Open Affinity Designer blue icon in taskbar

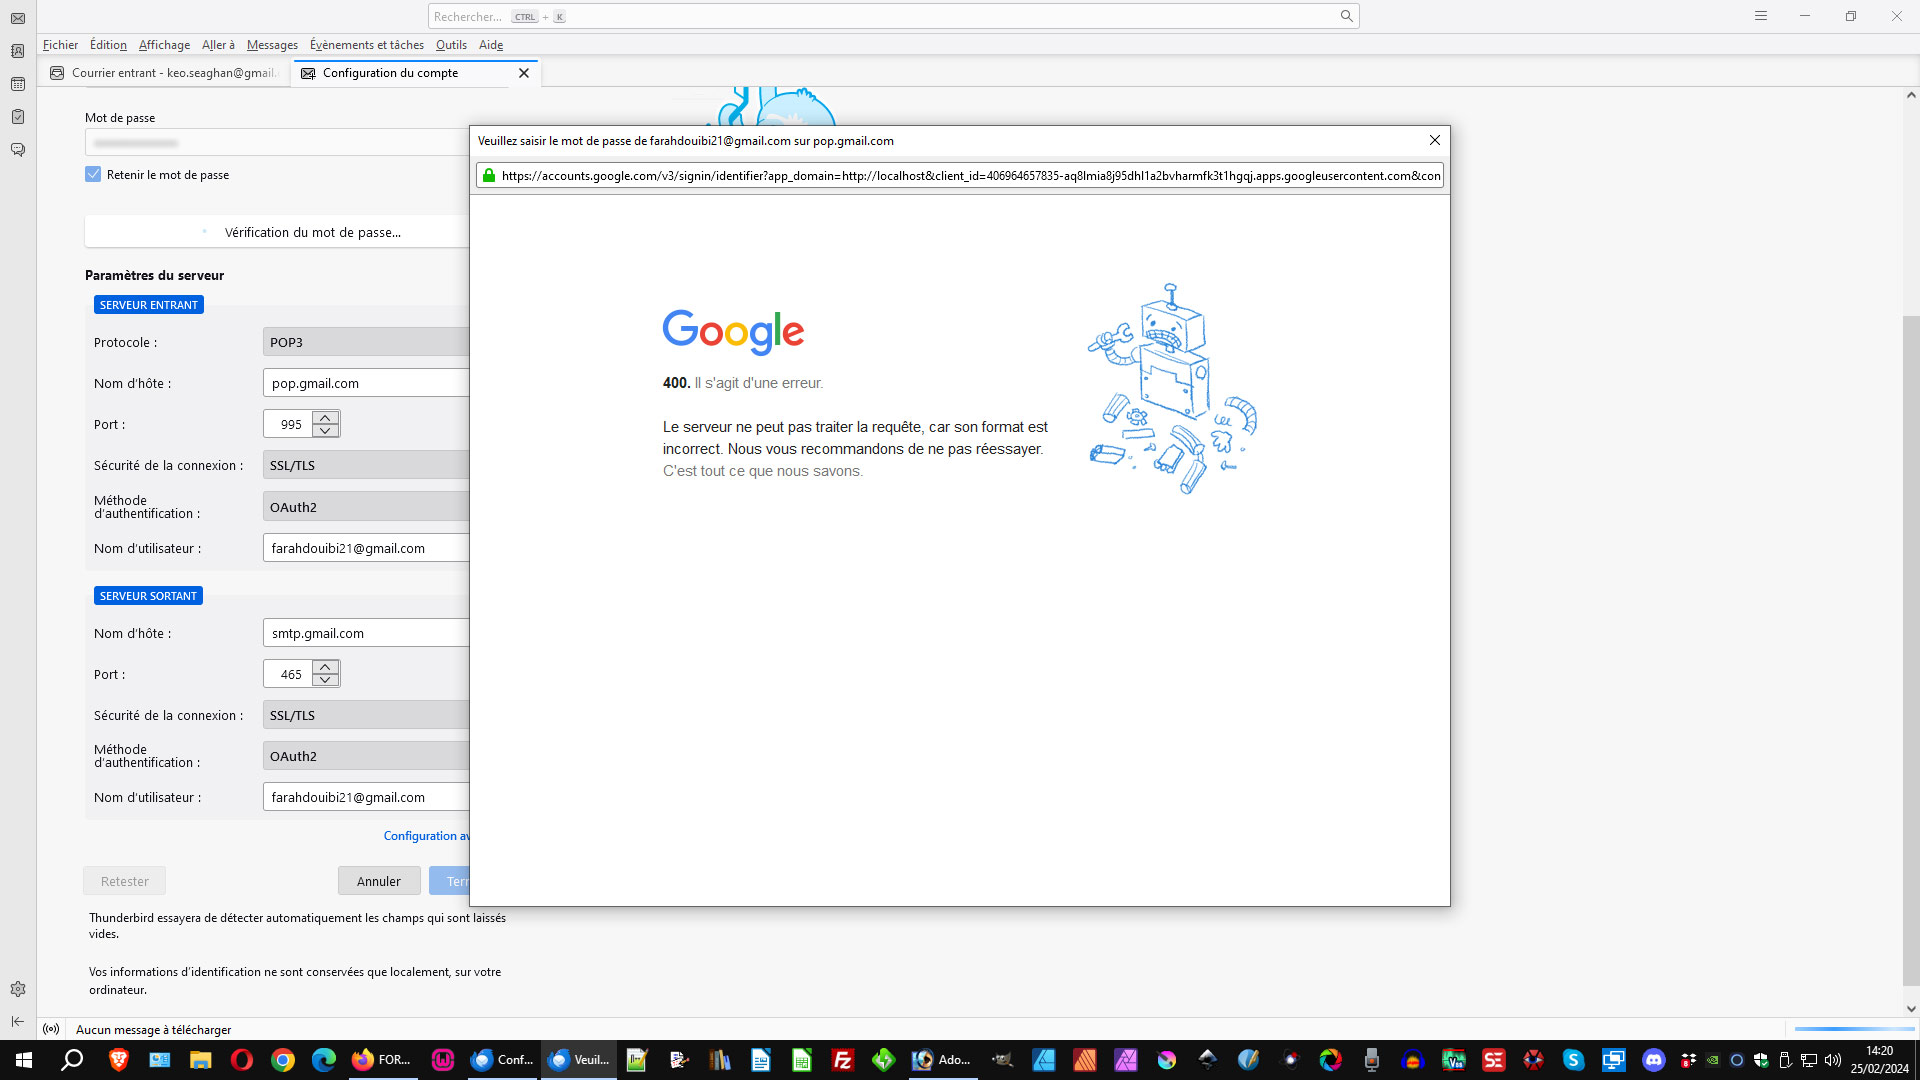[x=1044, y=1060]
